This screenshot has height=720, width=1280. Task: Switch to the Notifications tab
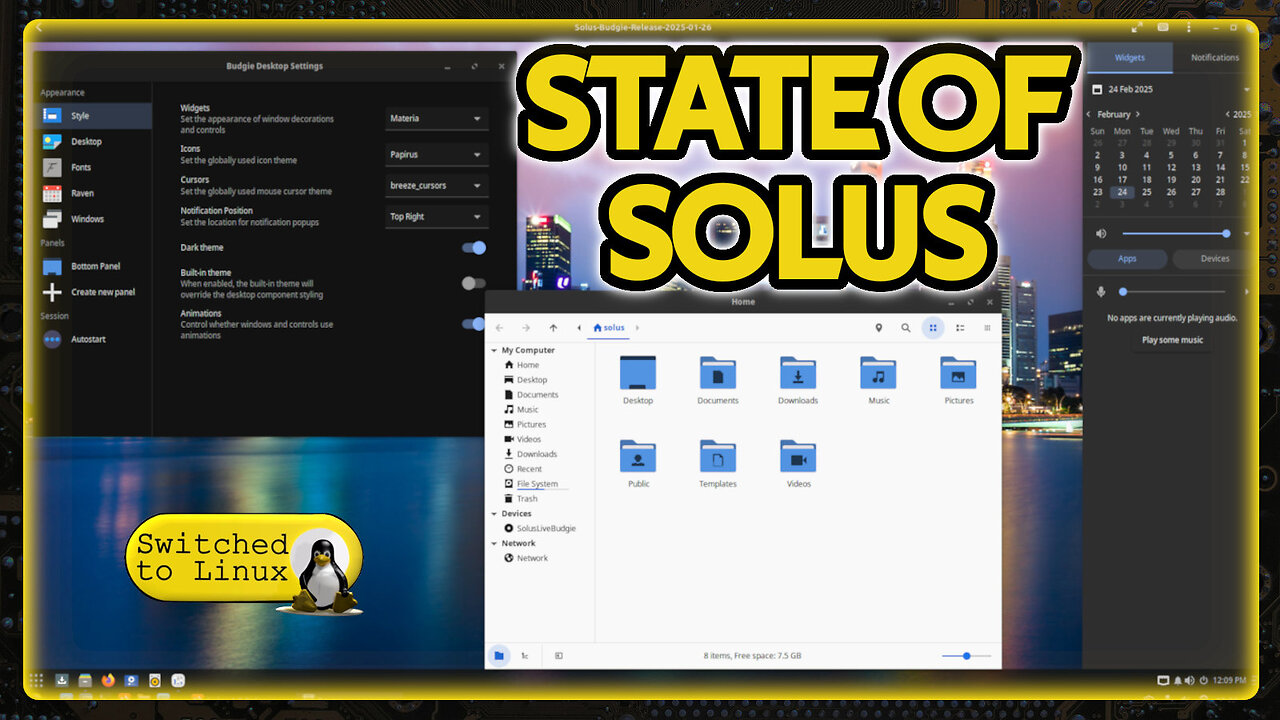point(1214,58)
